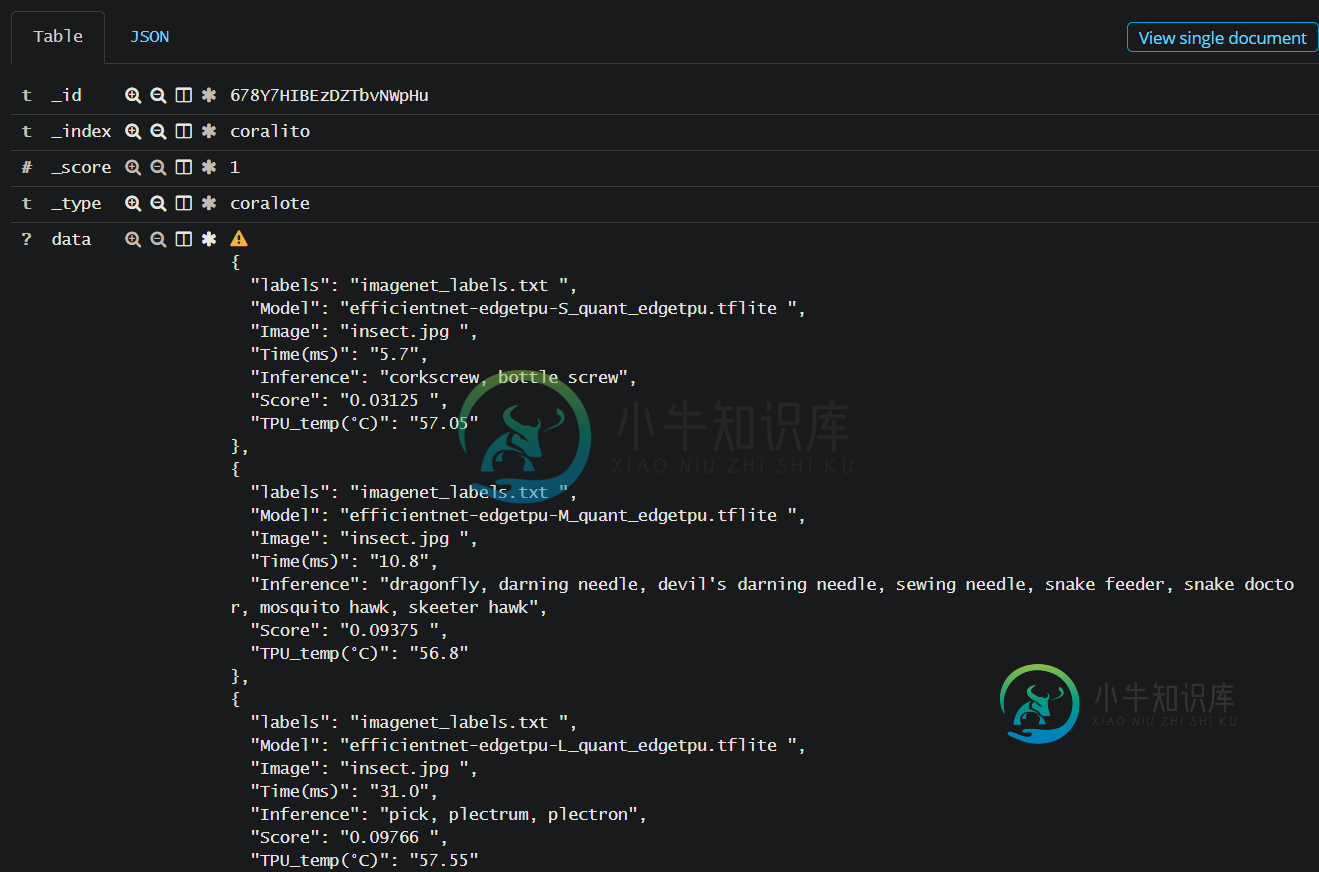The width and height of the screenshot is (1319, 872).
Task: Filter out value on _type row
Action: pyautogui.click(x=158, y=203)
